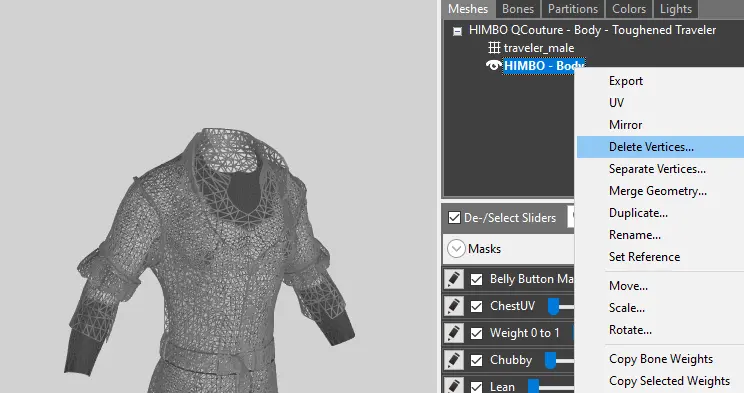
Task: Select Copy Selected Weights menu entry
Action: click(660, 381)
